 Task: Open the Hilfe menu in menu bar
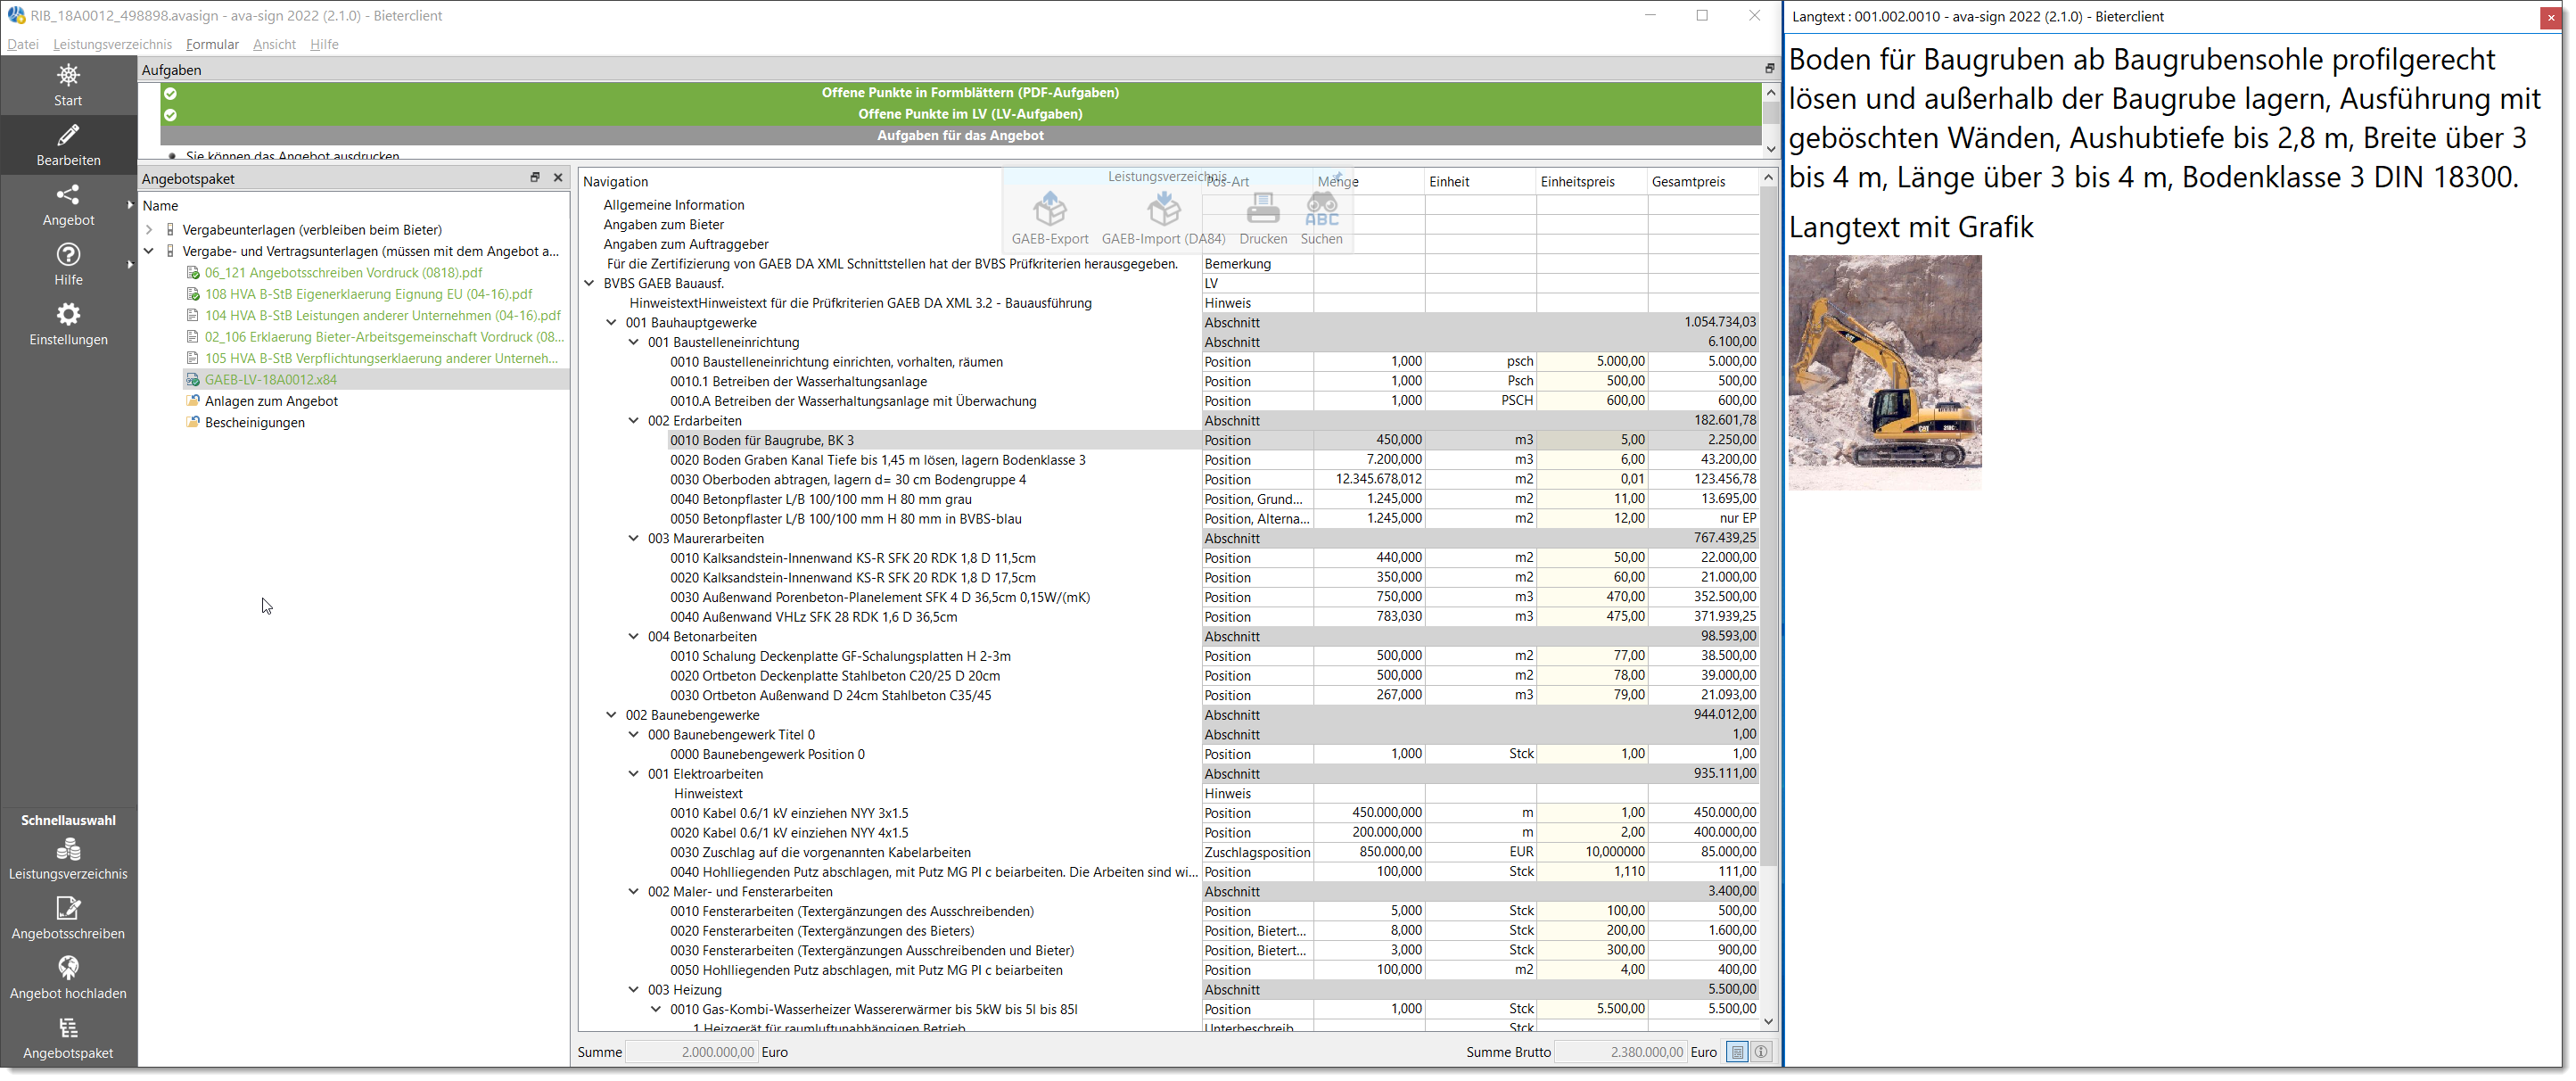(324, 44)
